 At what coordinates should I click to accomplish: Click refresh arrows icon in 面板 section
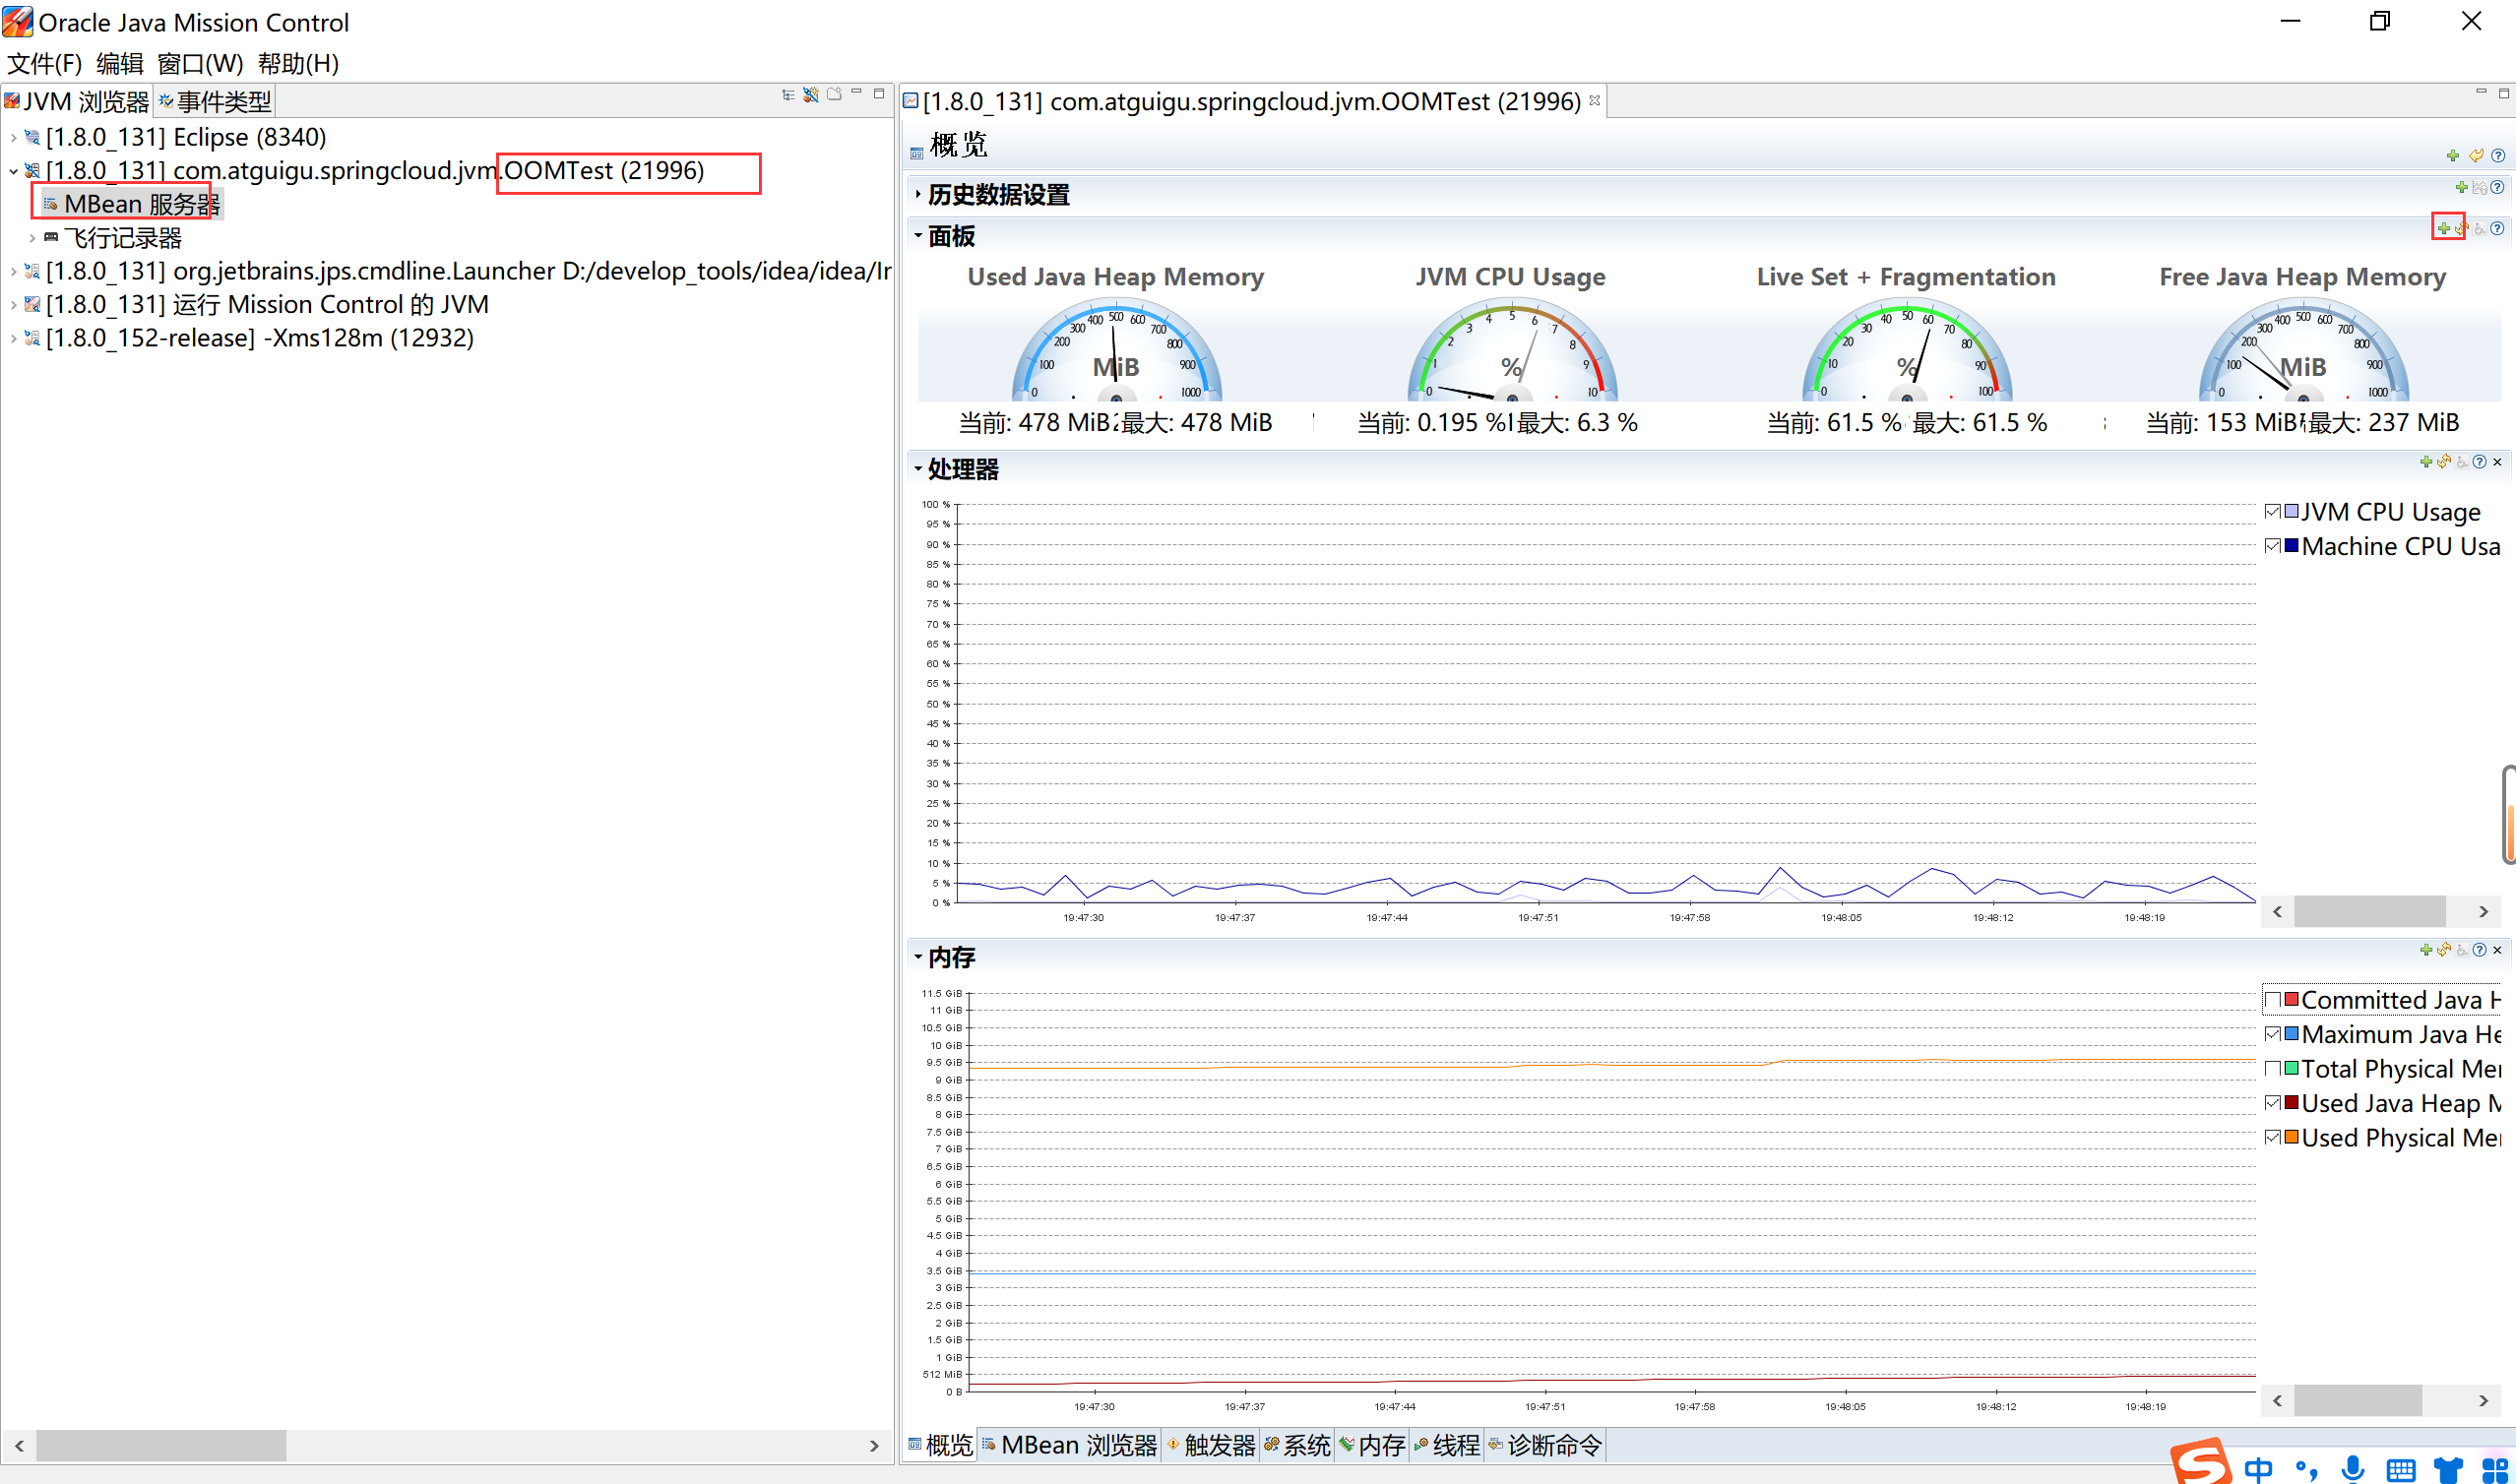click(x=2461, y=228)
